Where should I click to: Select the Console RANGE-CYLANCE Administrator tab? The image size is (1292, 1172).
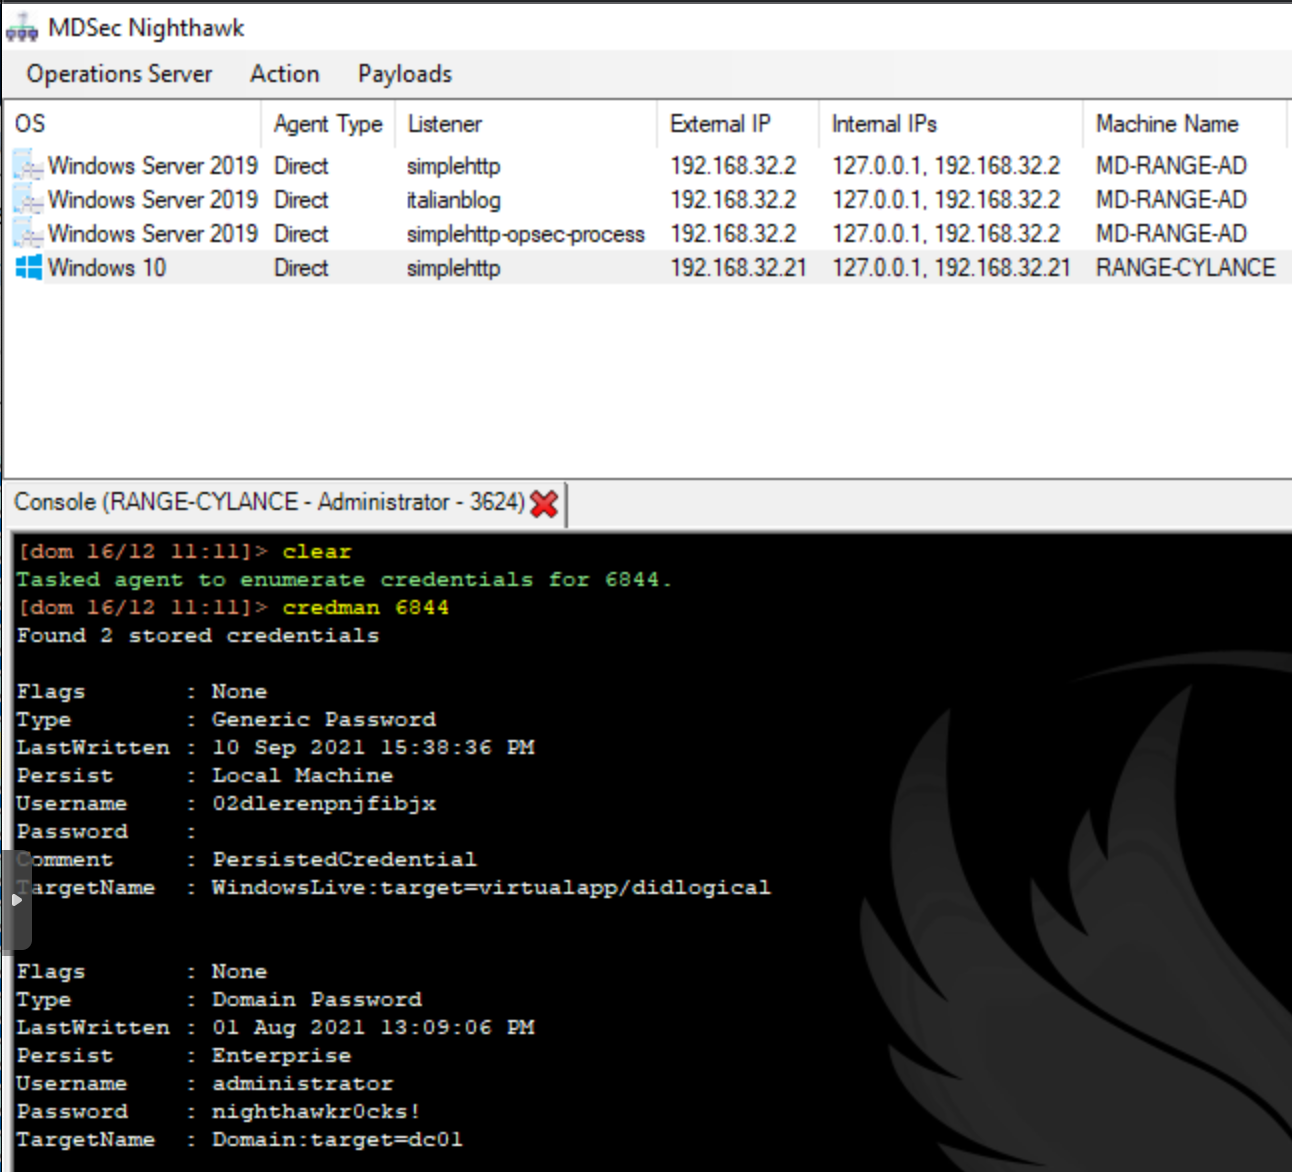tap(268, 502)
